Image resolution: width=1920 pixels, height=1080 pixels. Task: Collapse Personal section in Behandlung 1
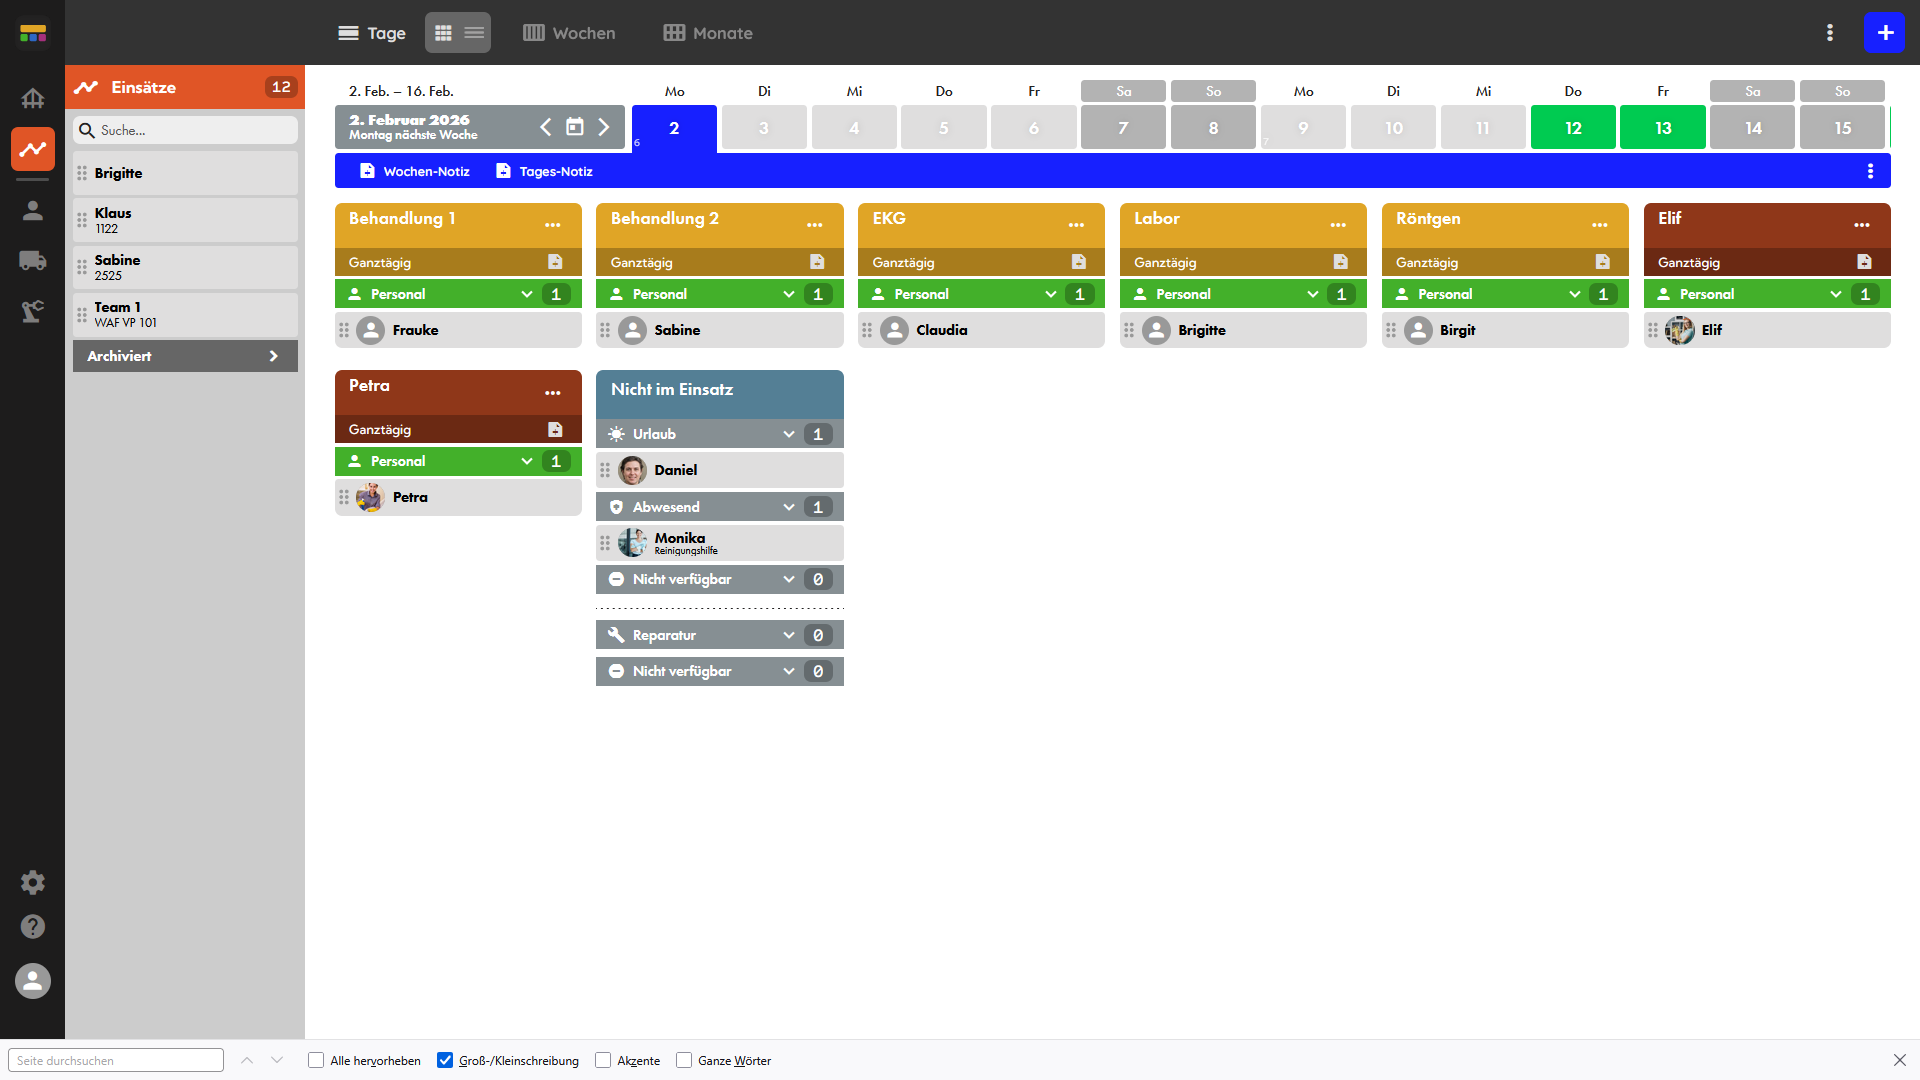pos(527,294)
